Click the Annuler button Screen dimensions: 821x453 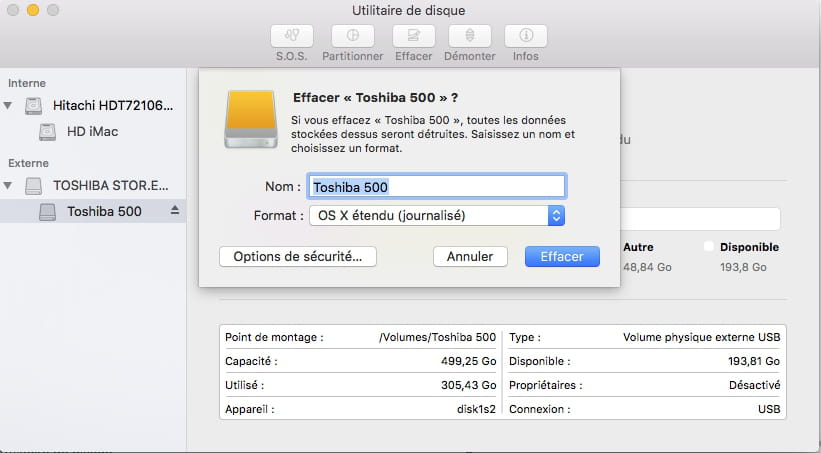(x=470, y=257)
